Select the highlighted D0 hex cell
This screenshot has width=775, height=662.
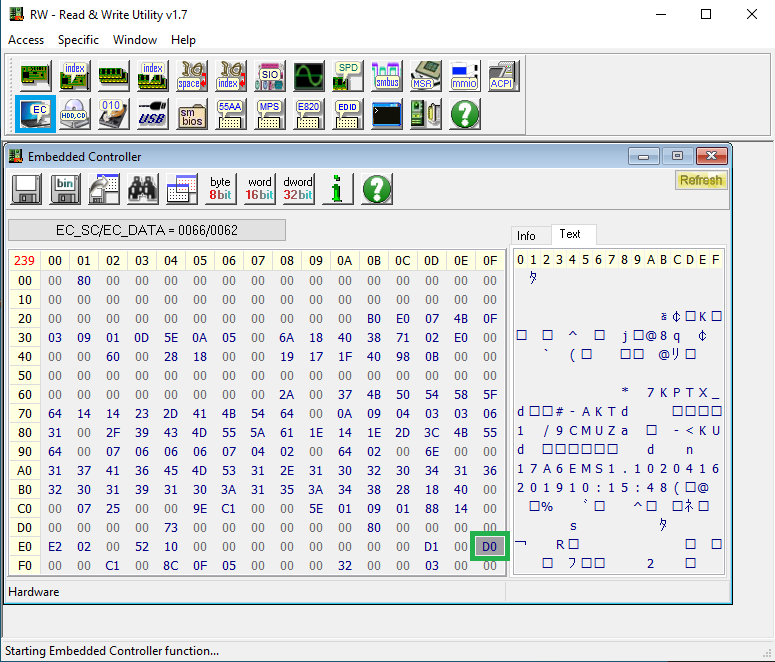489,547
